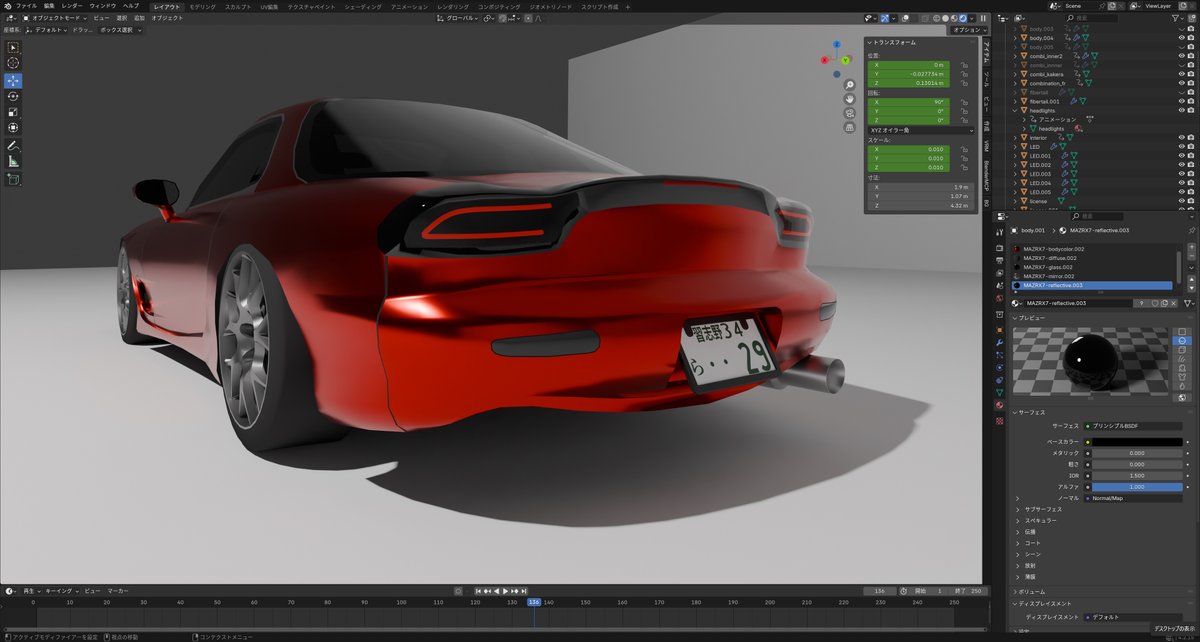The height and width of the screenshot is (642, 1200).
Task: Click the Y location value field
Action: pos(910,73)
